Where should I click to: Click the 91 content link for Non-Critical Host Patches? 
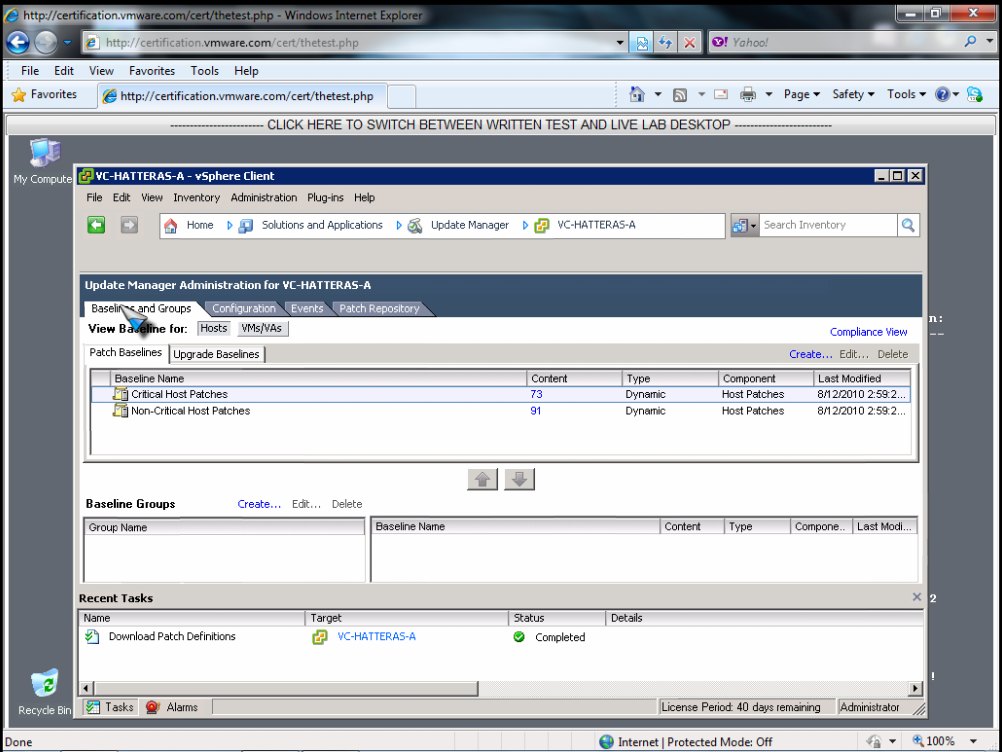[536, 411]
